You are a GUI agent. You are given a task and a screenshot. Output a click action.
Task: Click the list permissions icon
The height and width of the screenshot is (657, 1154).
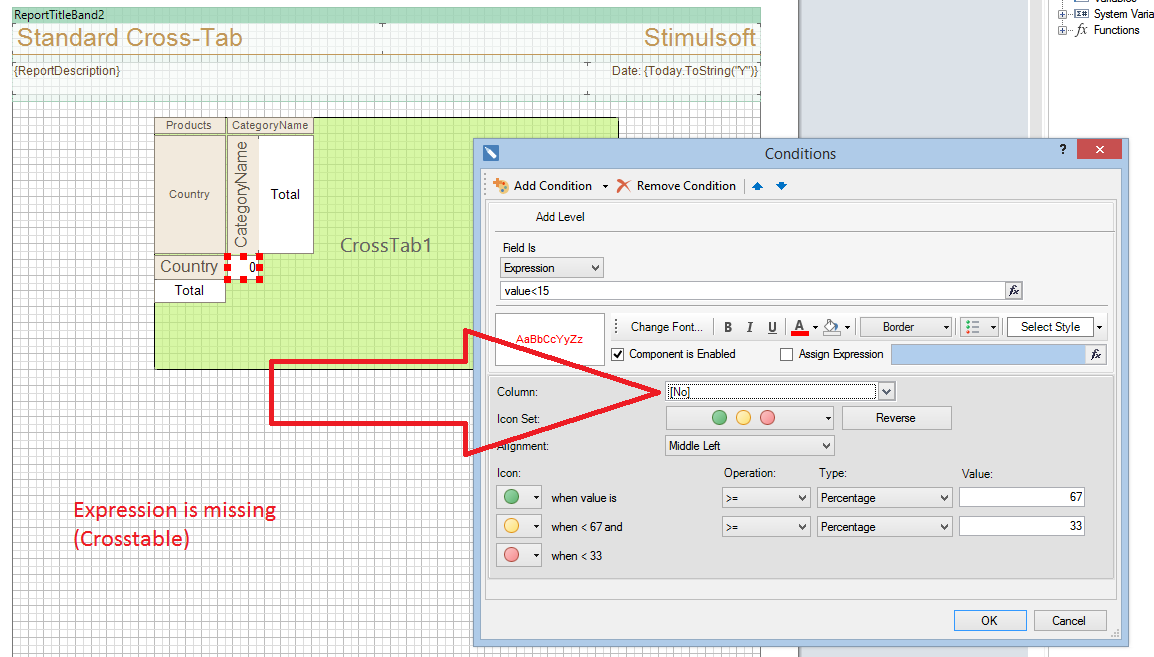(973, 327)
